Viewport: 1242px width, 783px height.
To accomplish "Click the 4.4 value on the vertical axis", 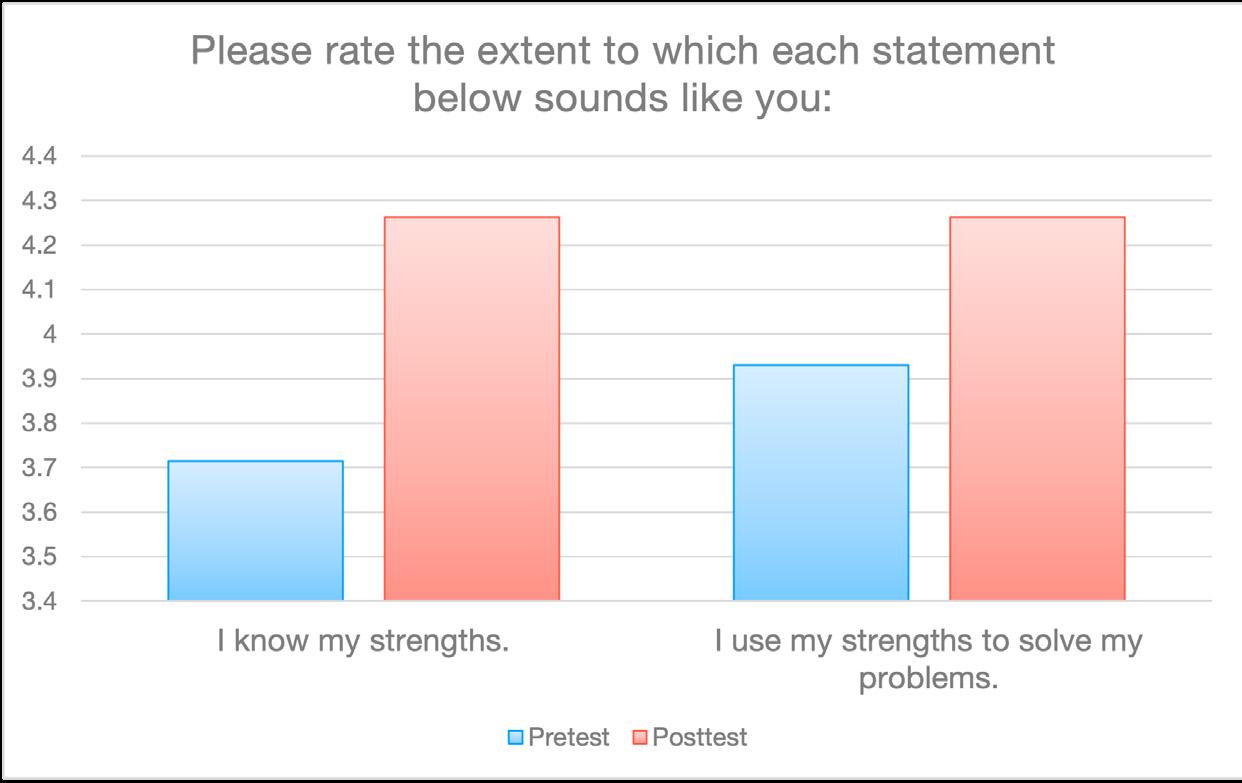I will pyautogui.click(x=41, y=157).
